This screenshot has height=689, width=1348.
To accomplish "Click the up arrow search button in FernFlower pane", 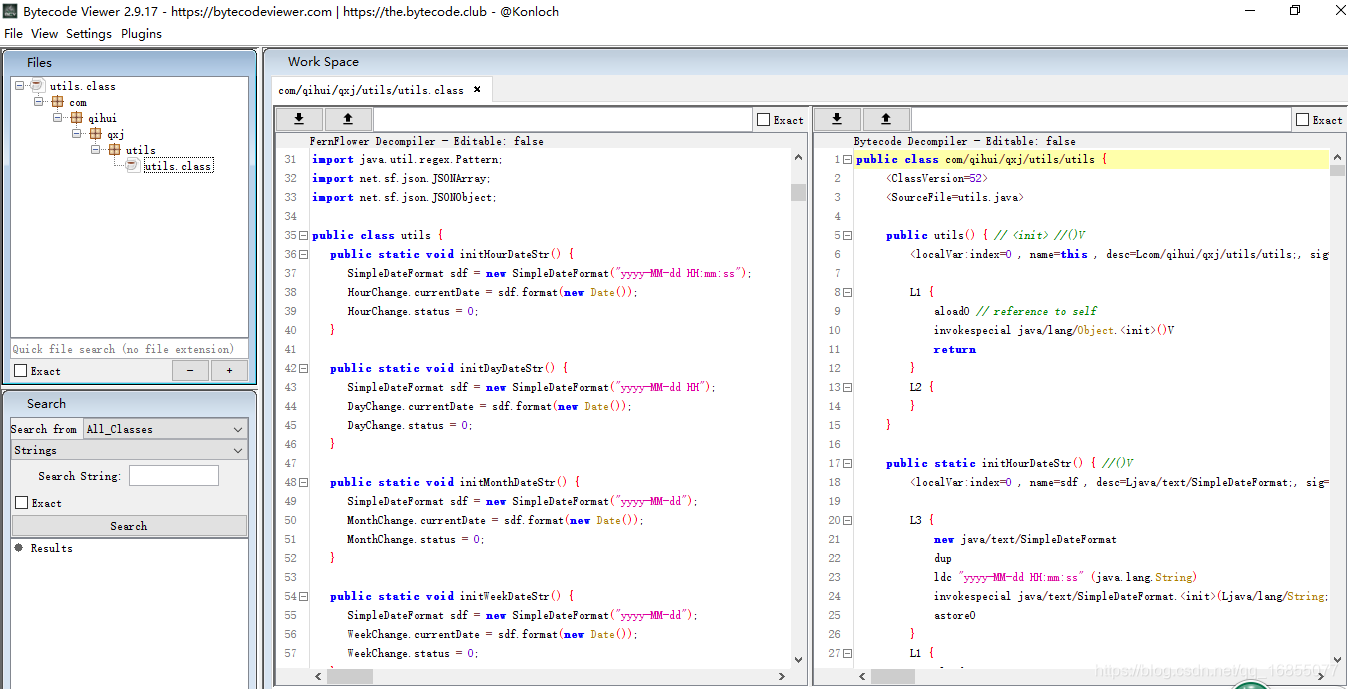I will pyautogui.click(x=348, y=119).
